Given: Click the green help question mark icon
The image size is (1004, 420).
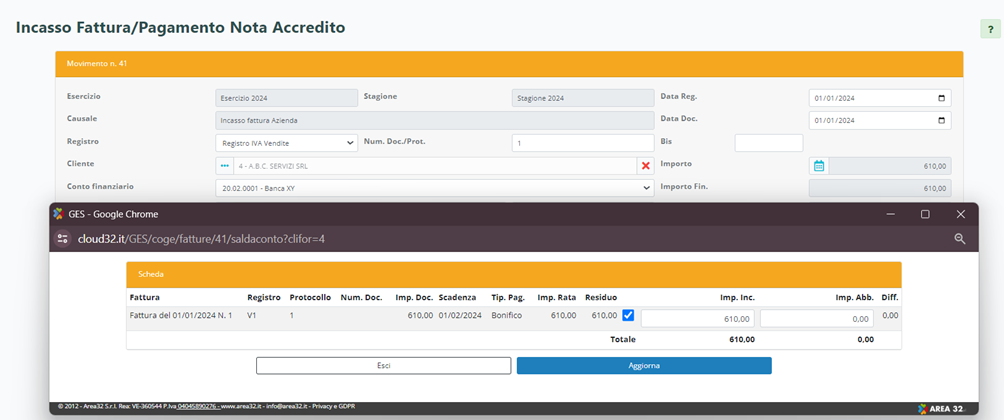Looking at the screenshot, I should 988,29.
